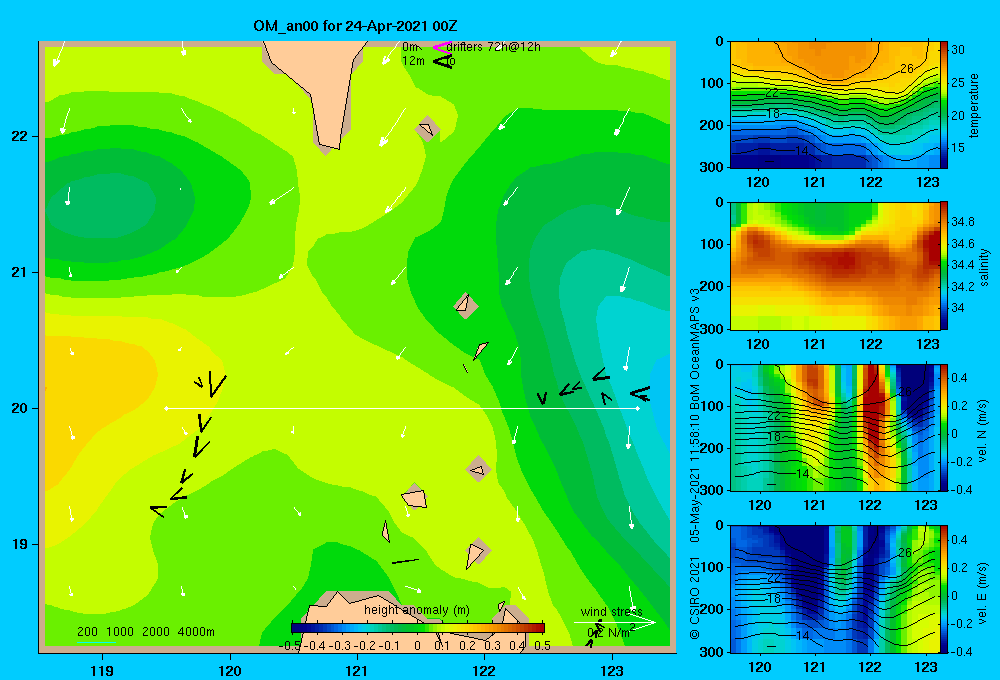Select the title text OM_an00 for 24-Apr-2021 00Z
The height and width of the screenshot is (680, 1000).
tap(355, 26)
